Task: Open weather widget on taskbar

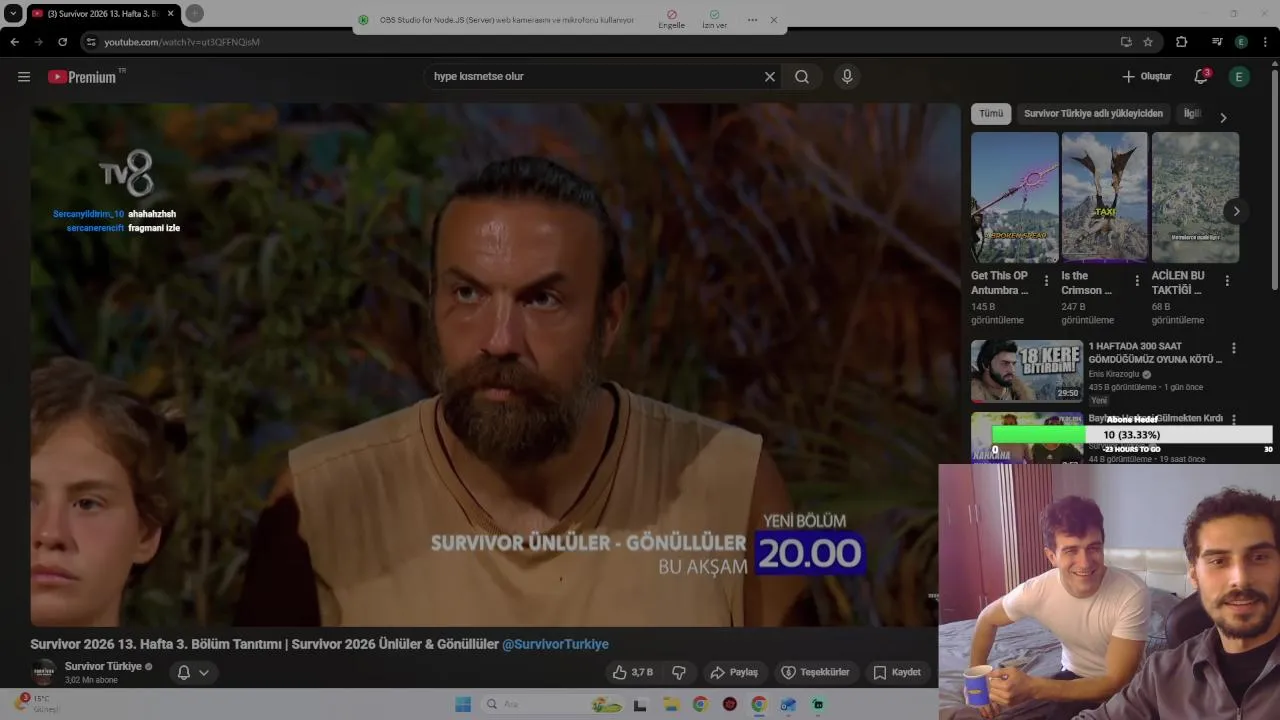Action: (x=38, y=704)
